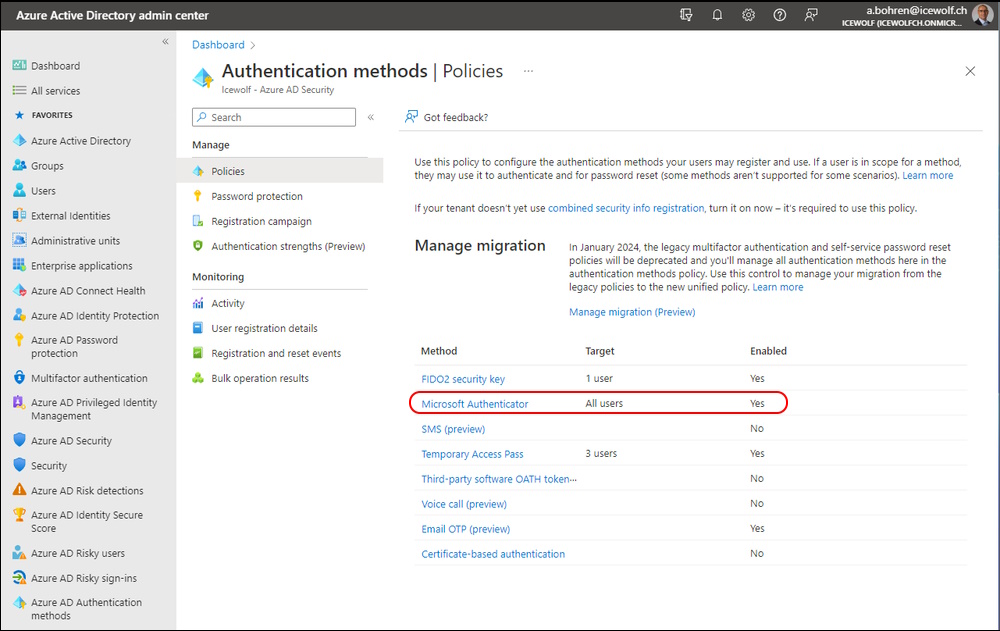The height and width of the screenshot is (631, 1000).
Task: Click the Administrative units icon
Action: coord(19,240)
